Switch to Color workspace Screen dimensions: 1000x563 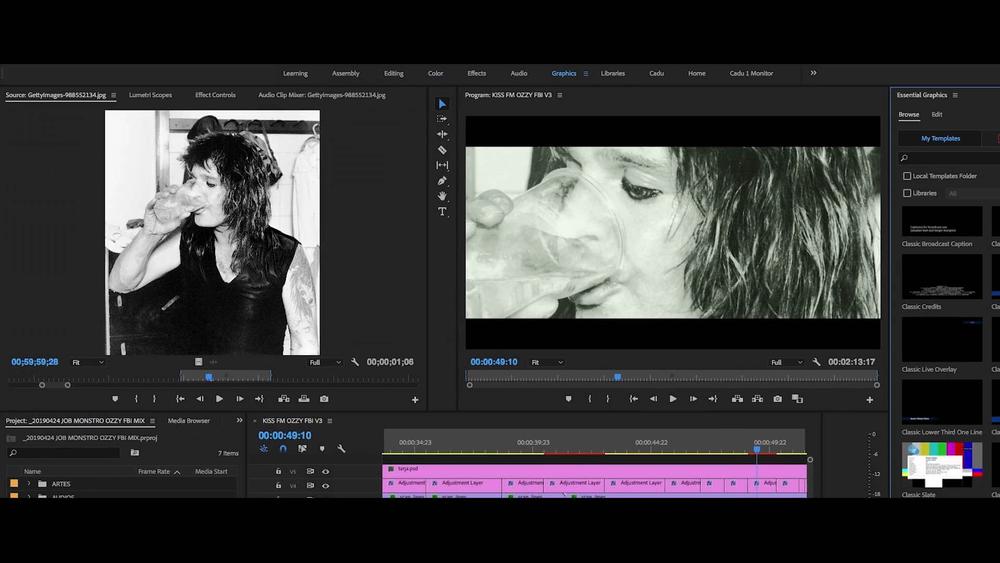pos(436,73)
